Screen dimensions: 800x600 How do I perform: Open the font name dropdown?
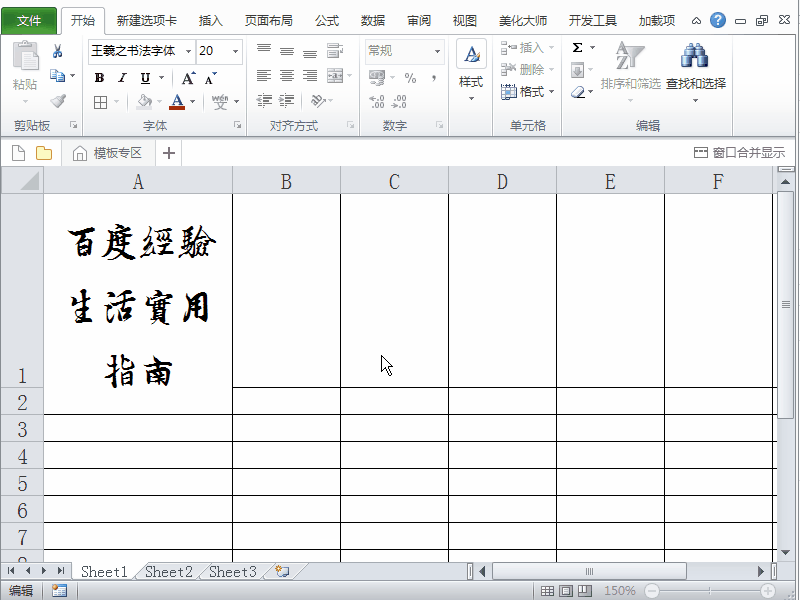click(x=188, y=51)
